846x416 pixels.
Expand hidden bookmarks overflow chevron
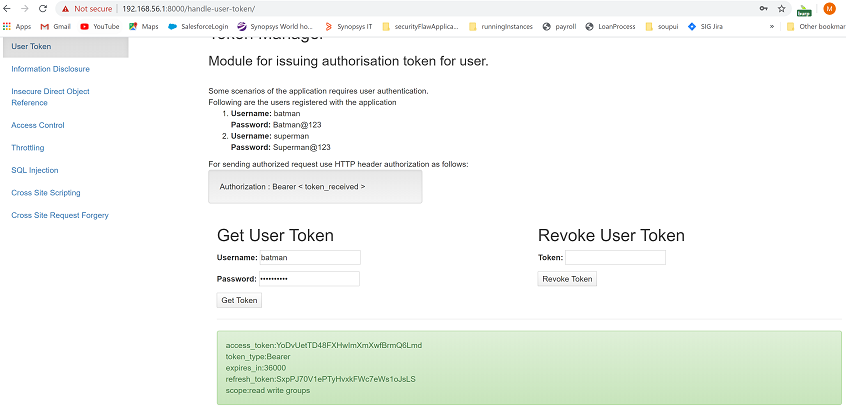point(772,26)
